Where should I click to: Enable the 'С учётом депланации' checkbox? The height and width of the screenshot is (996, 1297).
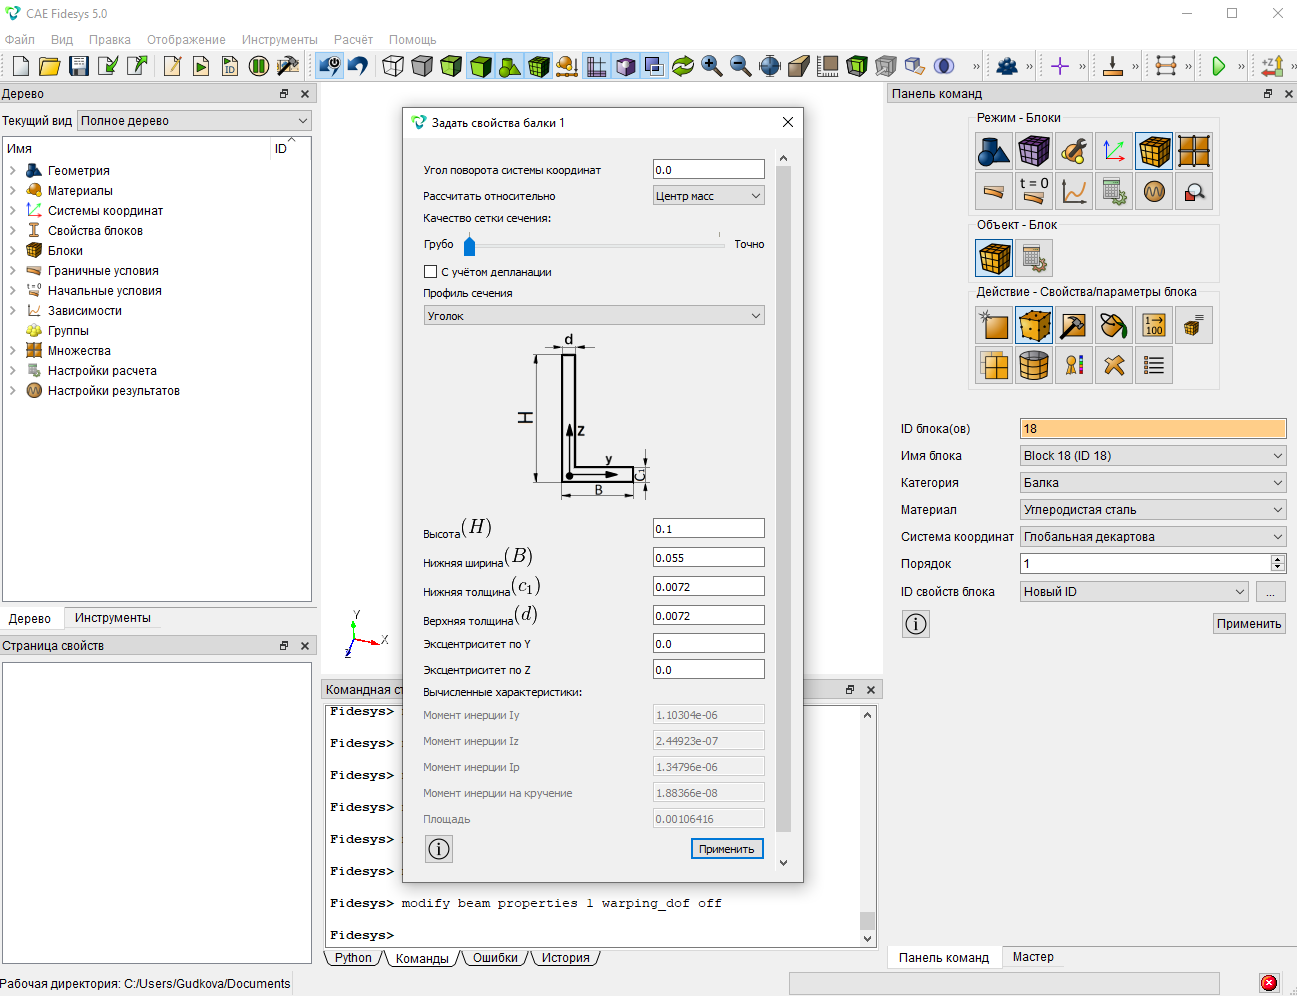pos(431,272)
